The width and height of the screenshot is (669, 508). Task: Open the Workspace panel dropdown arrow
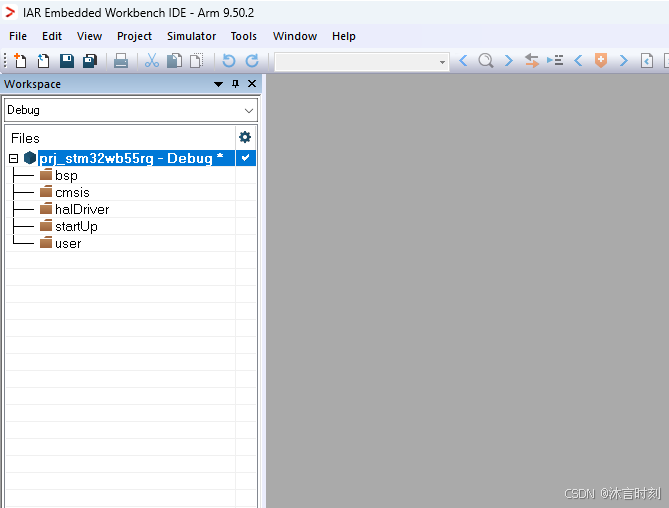[x=218, y=84]
